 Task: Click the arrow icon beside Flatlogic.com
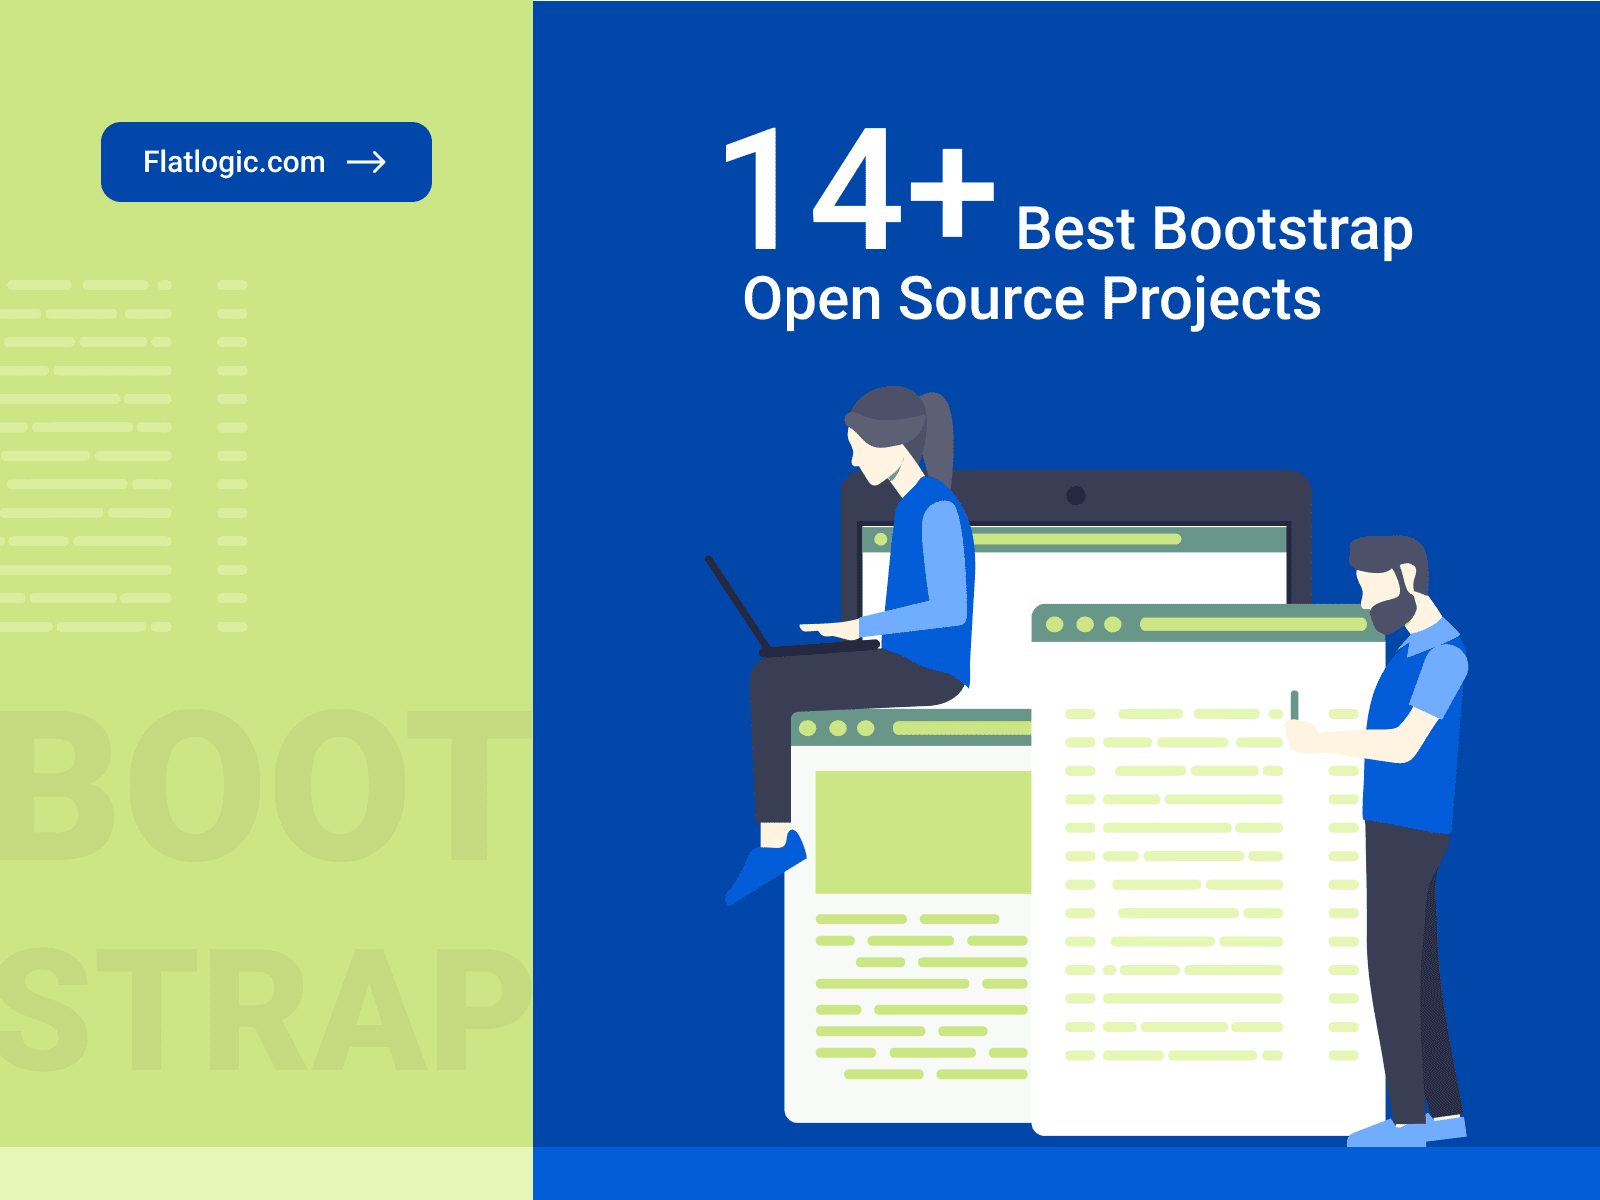point(366,162)
